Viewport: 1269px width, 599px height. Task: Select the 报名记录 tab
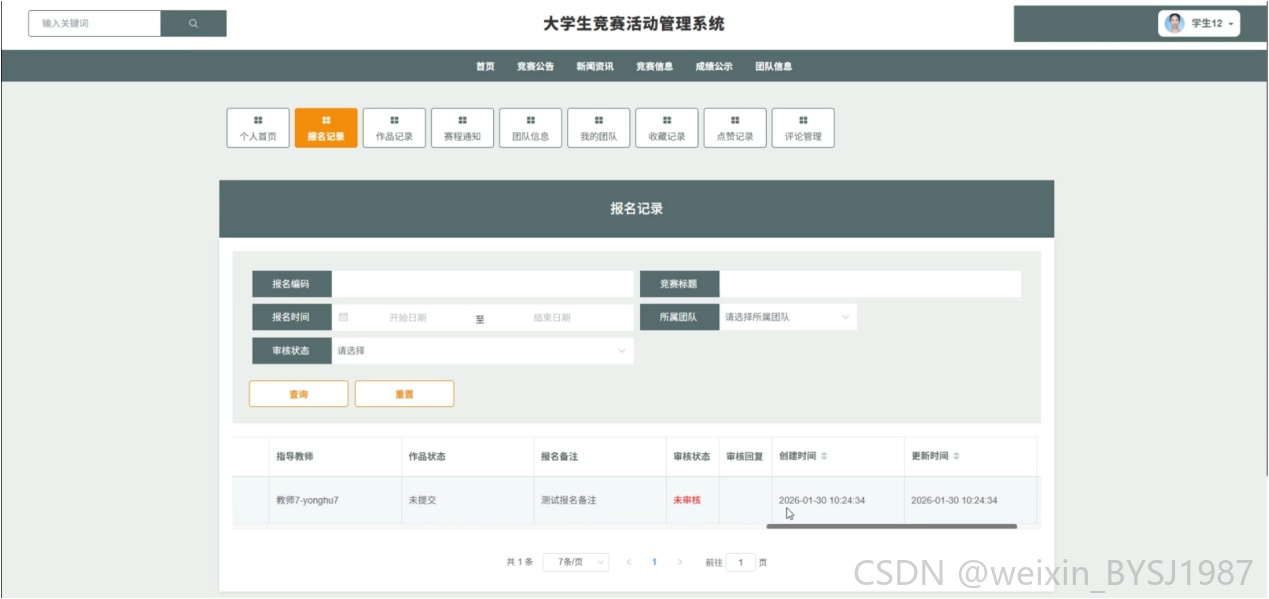[326, 128]
